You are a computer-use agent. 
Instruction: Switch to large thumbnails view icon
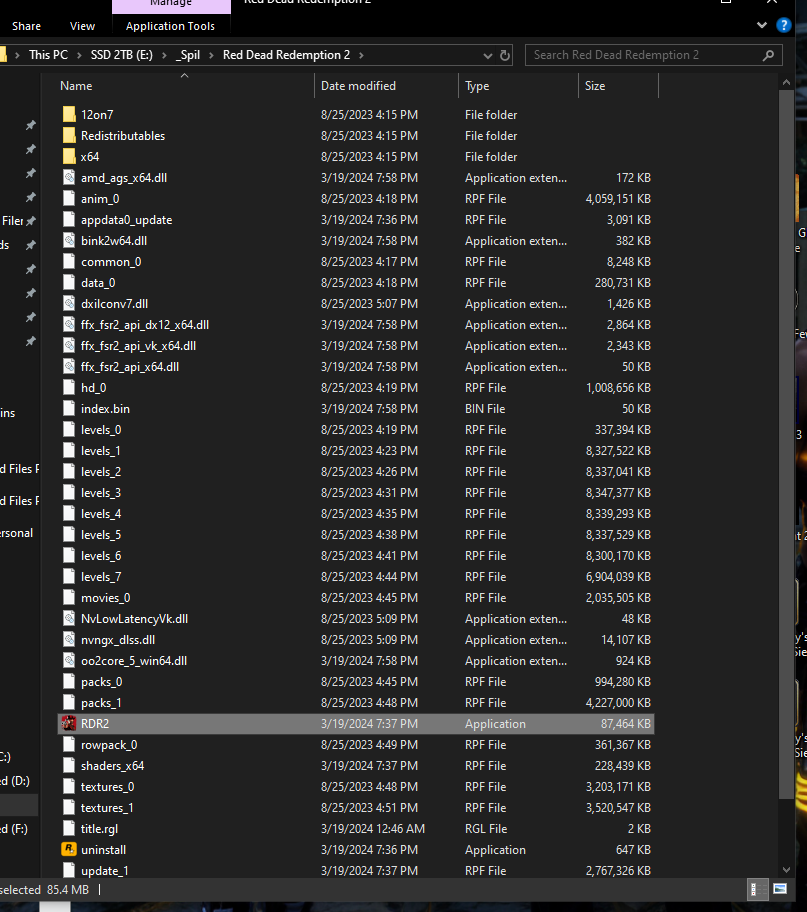tap(780, 889)
